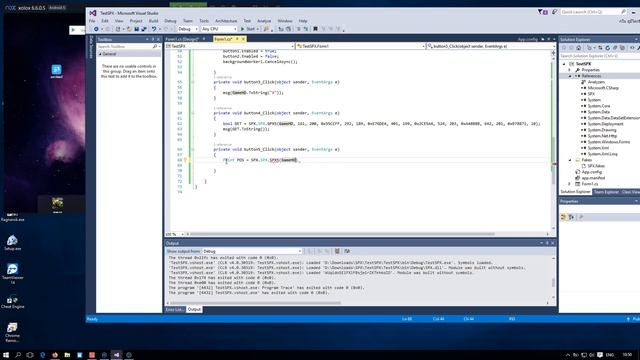Viewport: 640px width, 360px height.
Task: Expand the Form1.cs node
Action: 570,184
